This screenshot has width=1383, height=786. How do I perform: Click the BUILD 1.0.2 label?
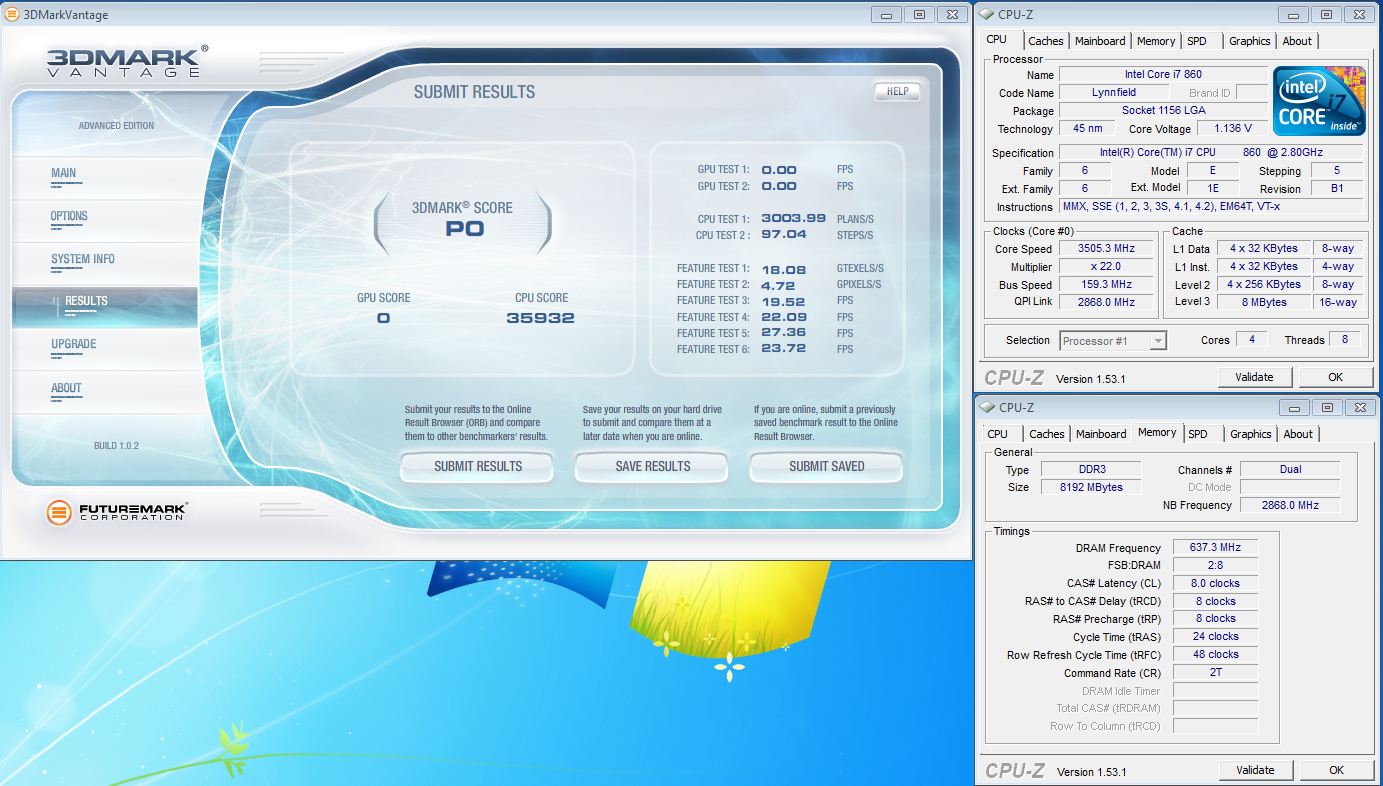coord(116,446)
